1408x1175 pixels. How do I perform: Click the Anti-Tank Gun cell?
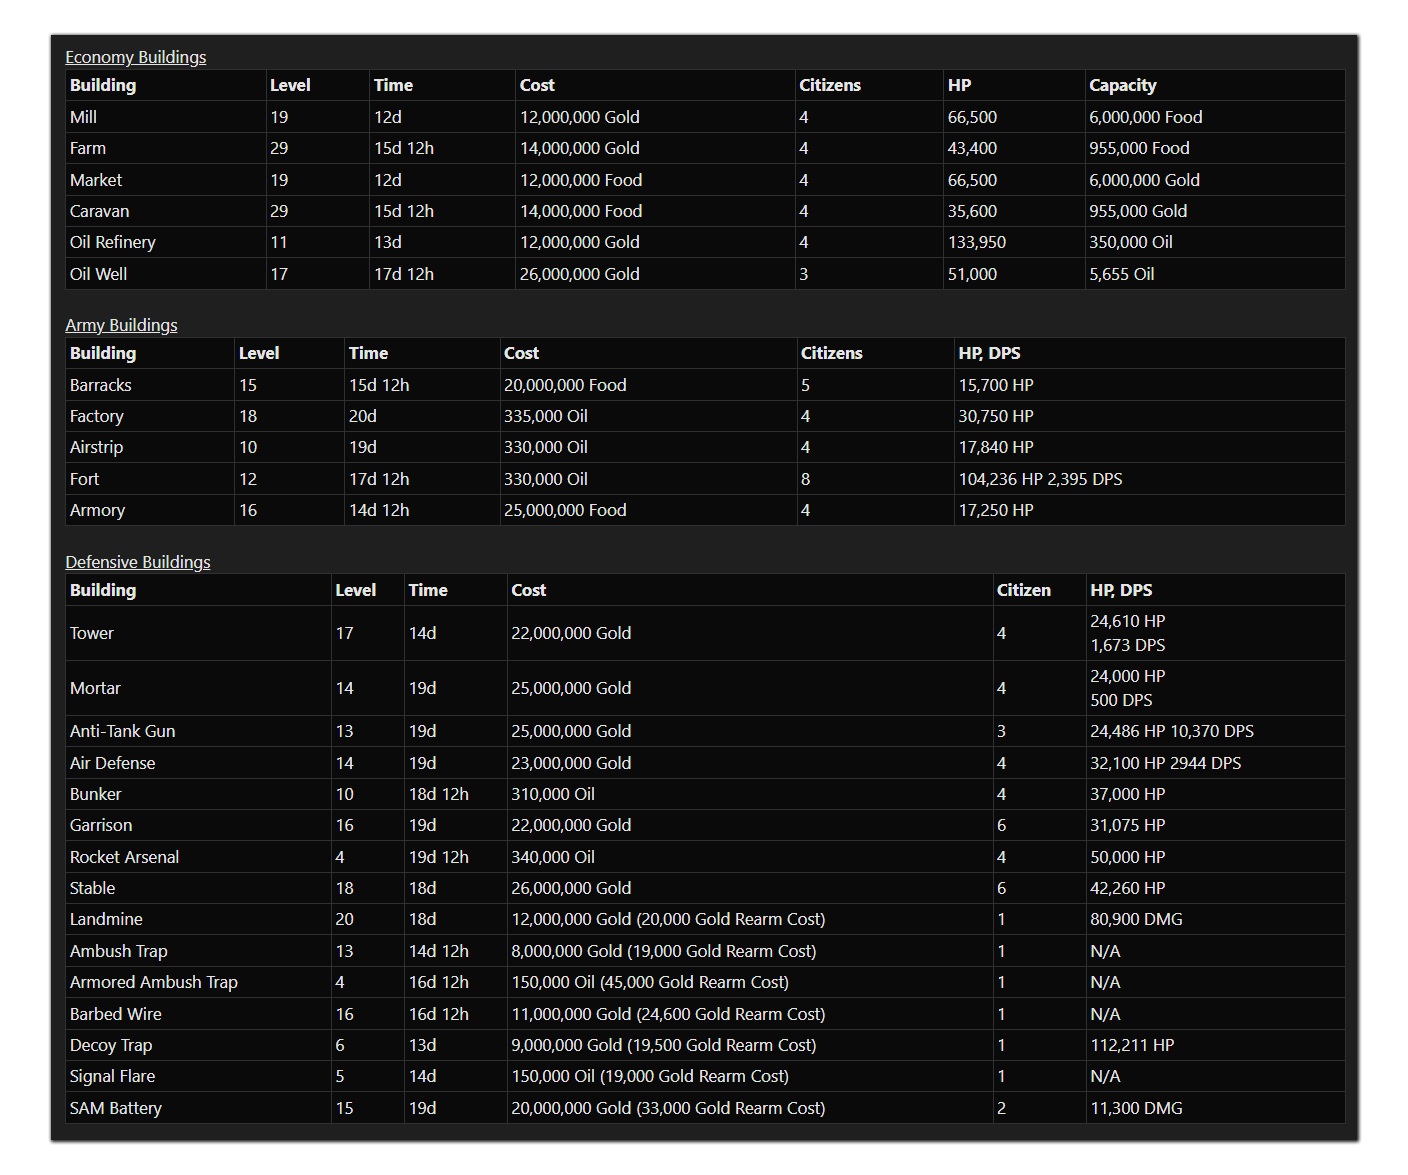[198, 731]
